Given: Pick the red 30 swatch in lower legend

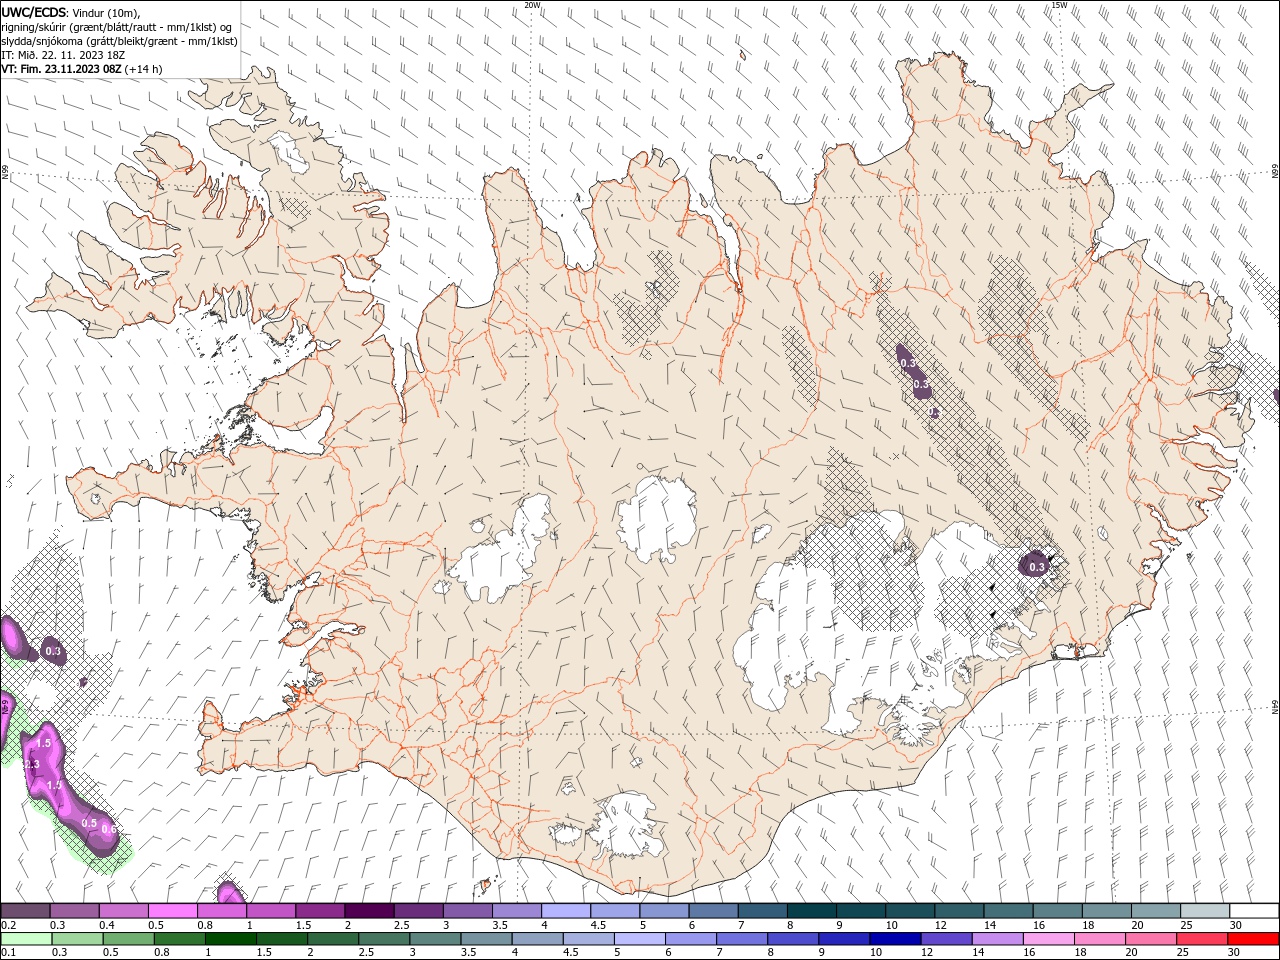Looking at the screenshot, I should [1254, 938].
